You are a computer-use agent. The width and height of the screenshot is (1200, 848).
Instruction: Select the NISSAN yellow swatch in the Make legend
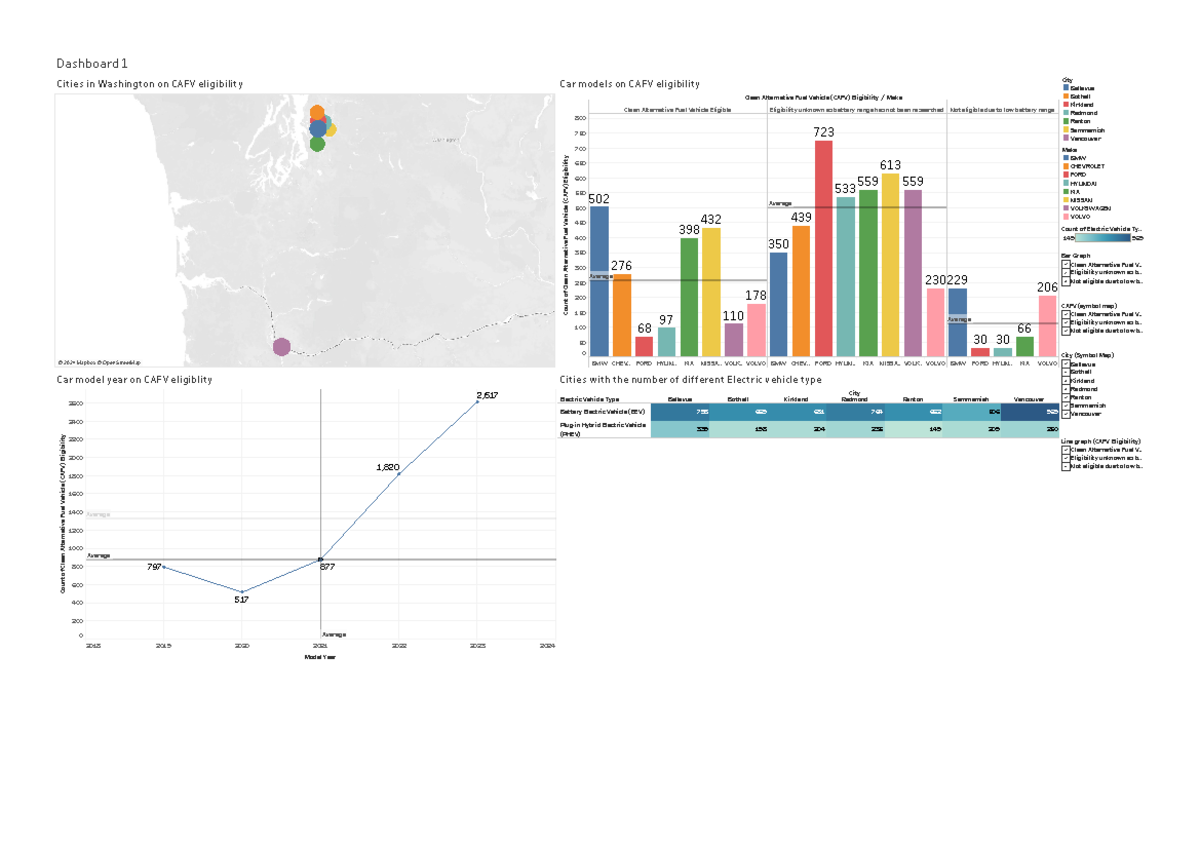tap(1066, 200)
